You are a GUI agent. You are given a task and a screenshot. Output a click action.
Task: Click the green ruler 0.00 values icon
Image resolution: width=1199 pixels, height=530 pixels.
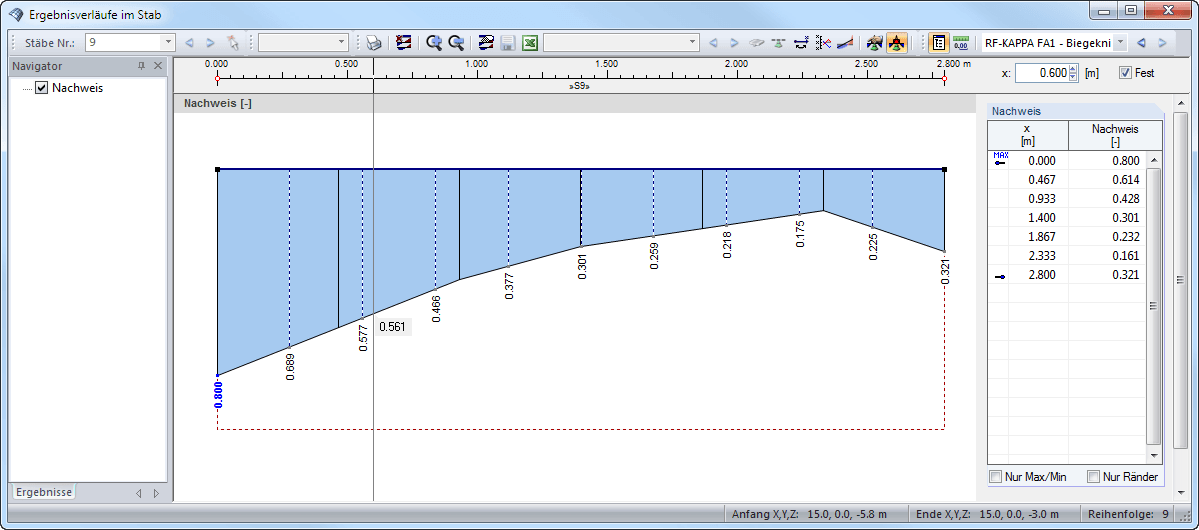tap(961, 43)
